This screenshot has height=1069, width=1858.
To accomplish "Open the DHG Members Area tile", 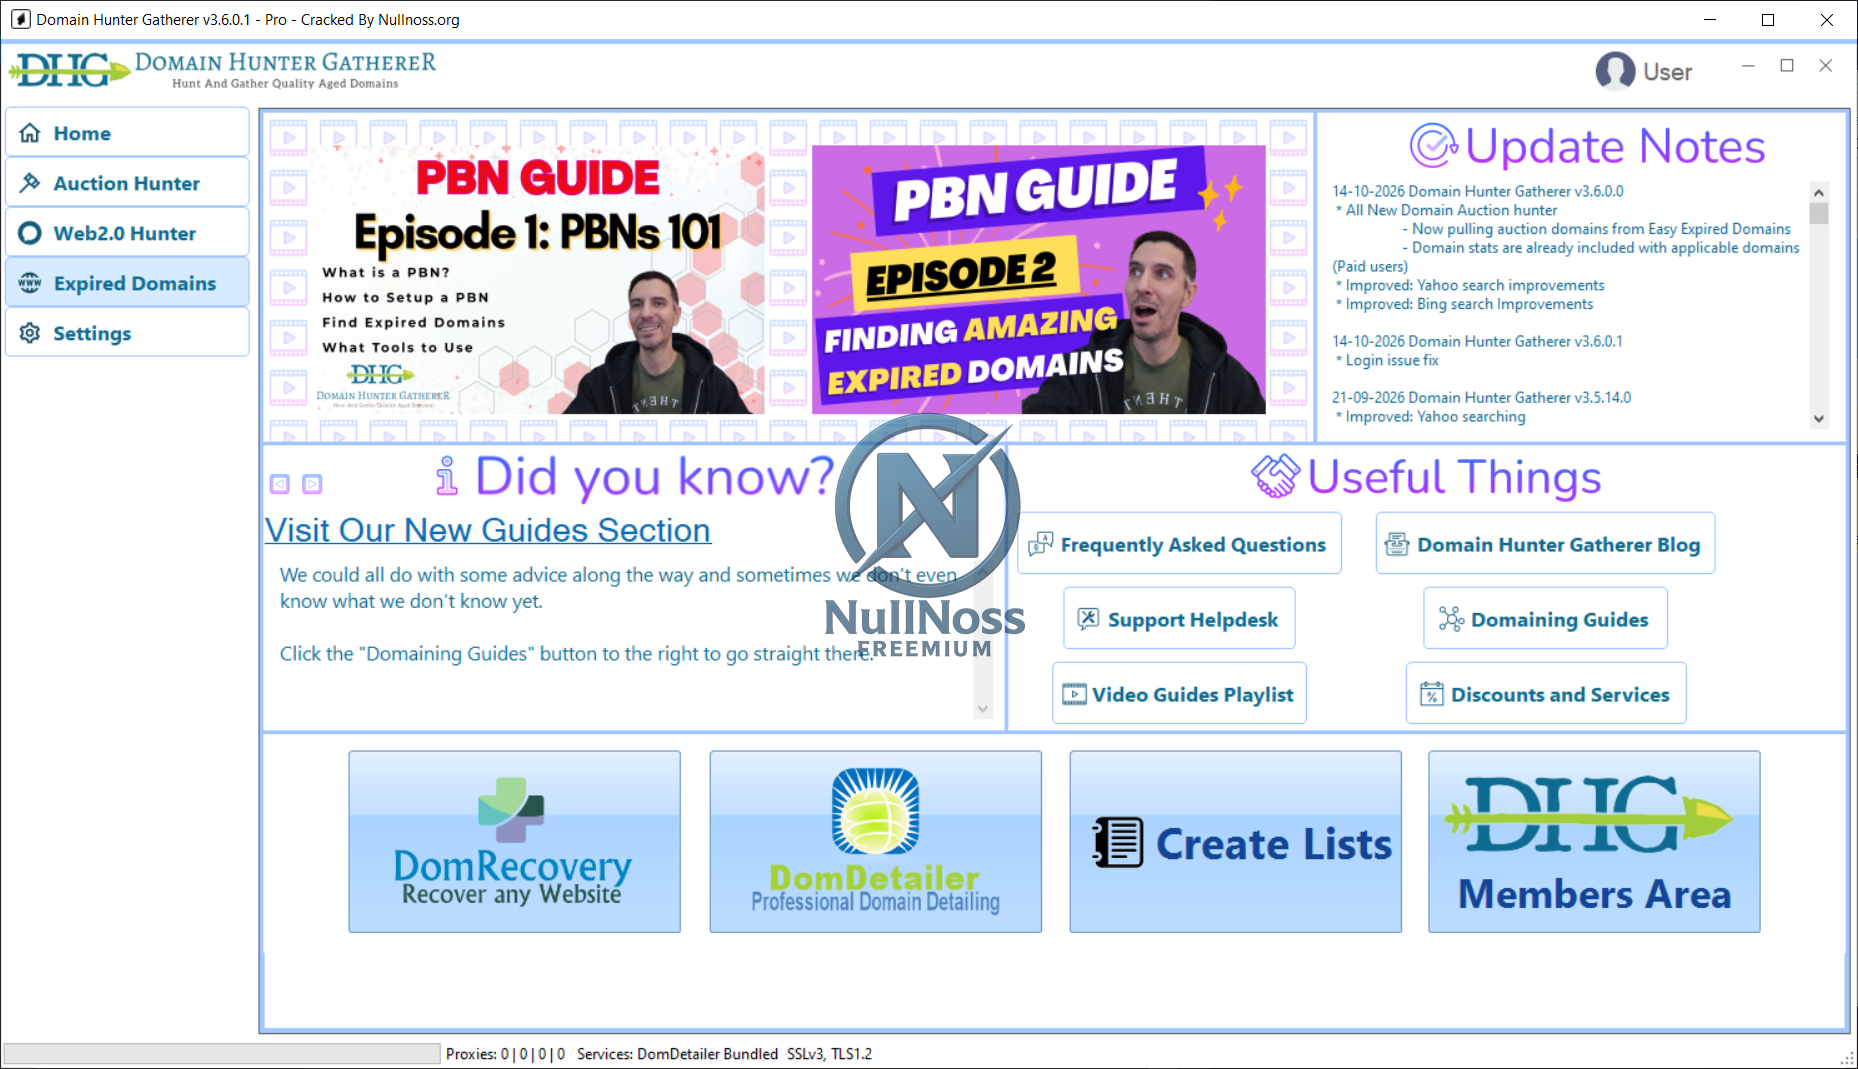I will point(1594,842).
